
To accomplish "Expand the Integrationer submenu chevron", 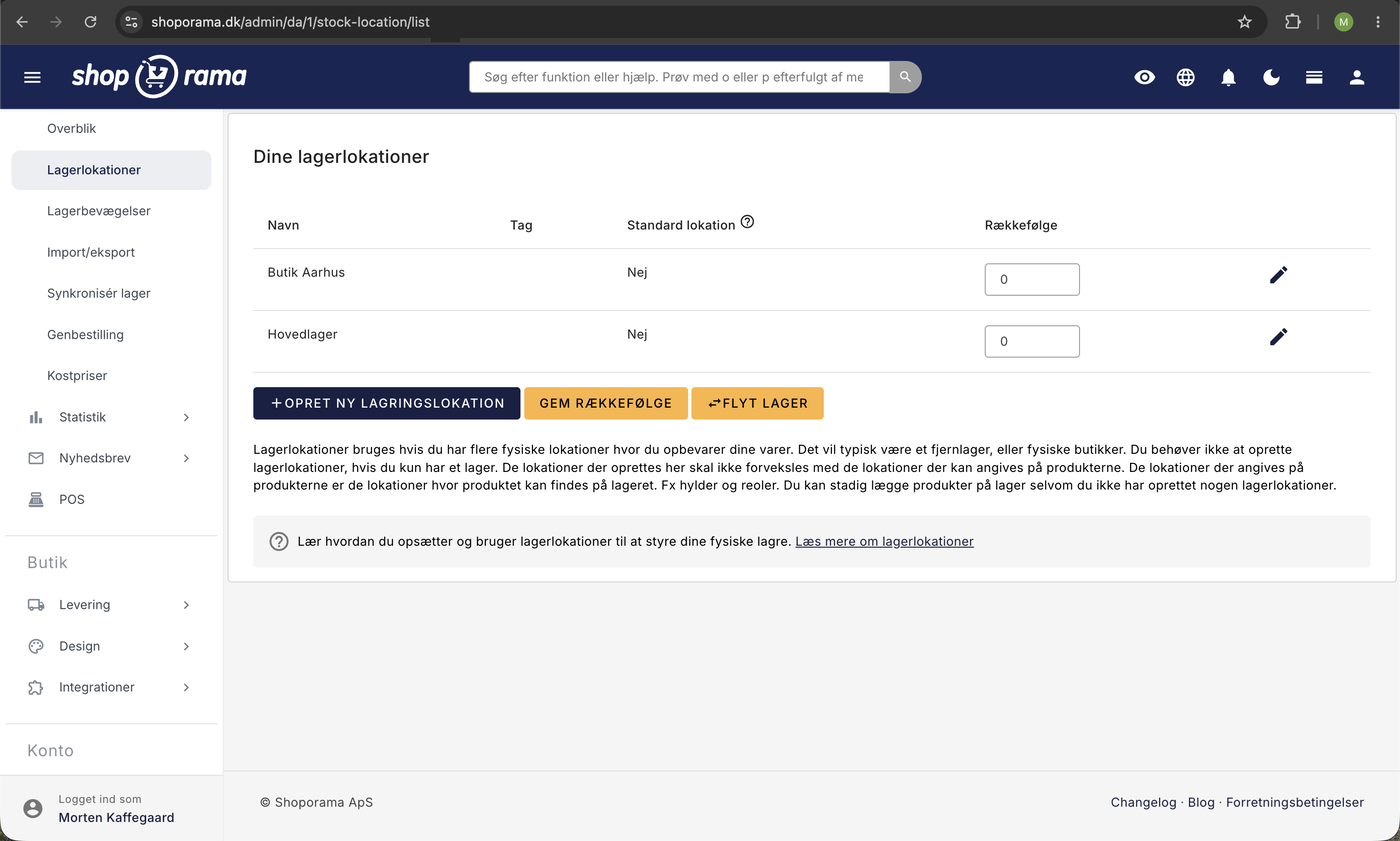I will [x=186, y=687].
